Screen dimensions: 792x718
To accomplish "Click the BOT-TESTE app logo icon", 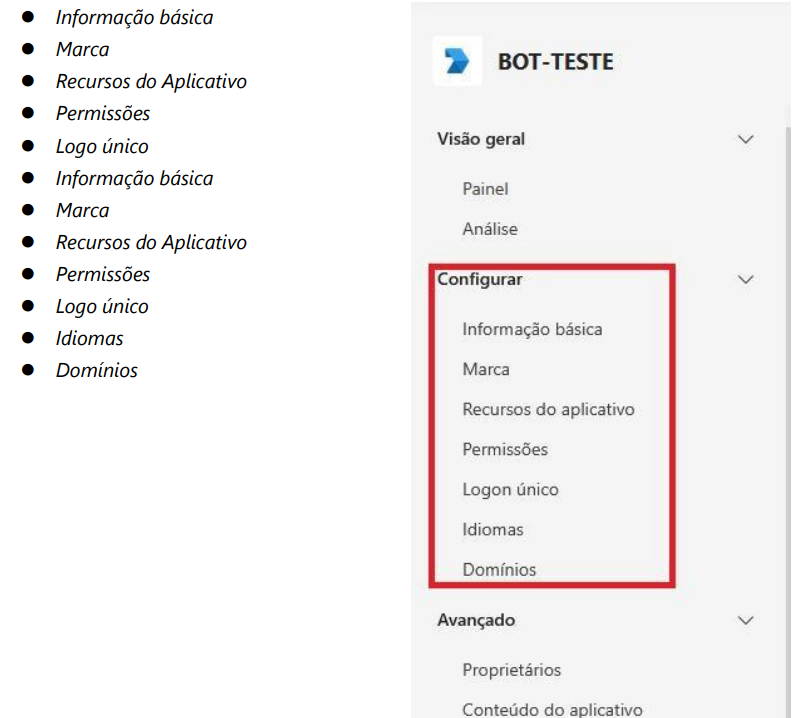I will pyautogui.click(x=457, y=62).
